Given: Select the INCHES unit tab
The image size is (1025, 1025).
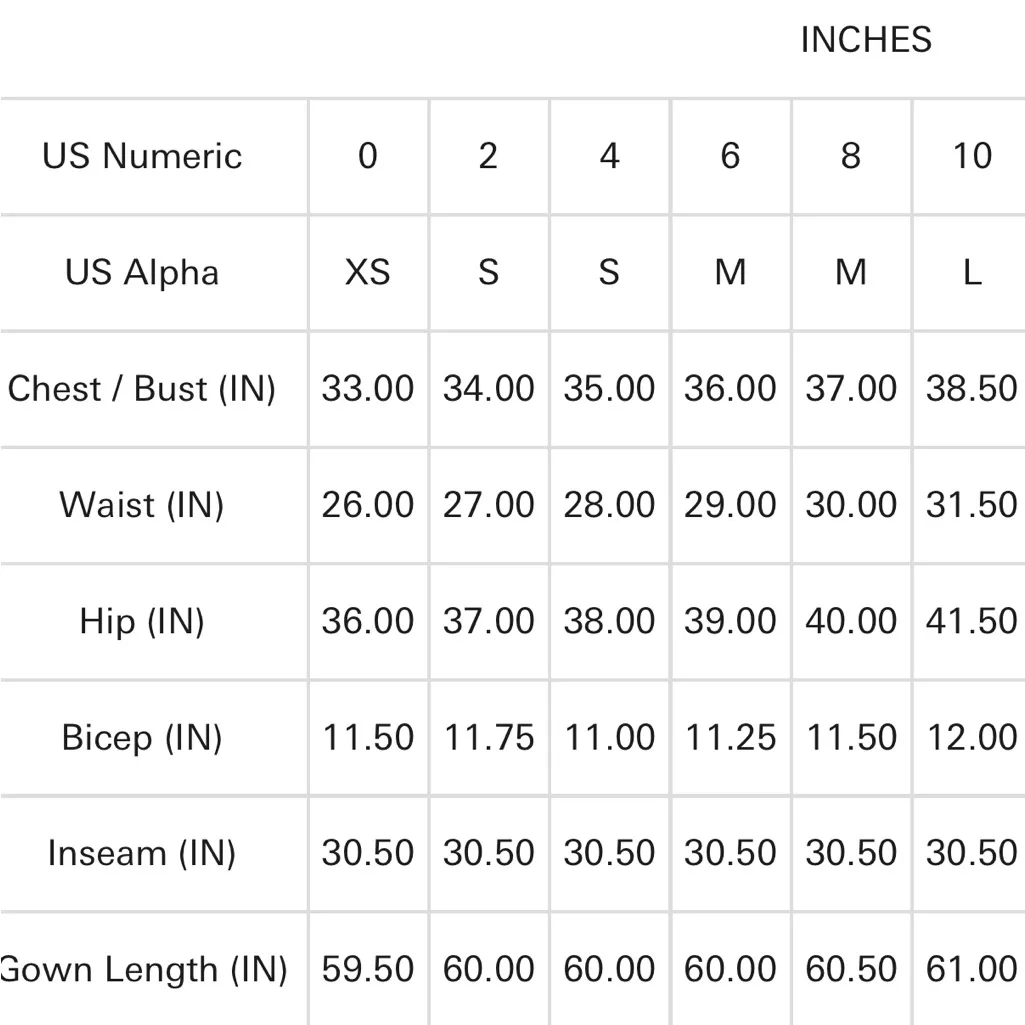Looking at the screenshot, I should tap(866, 40).
